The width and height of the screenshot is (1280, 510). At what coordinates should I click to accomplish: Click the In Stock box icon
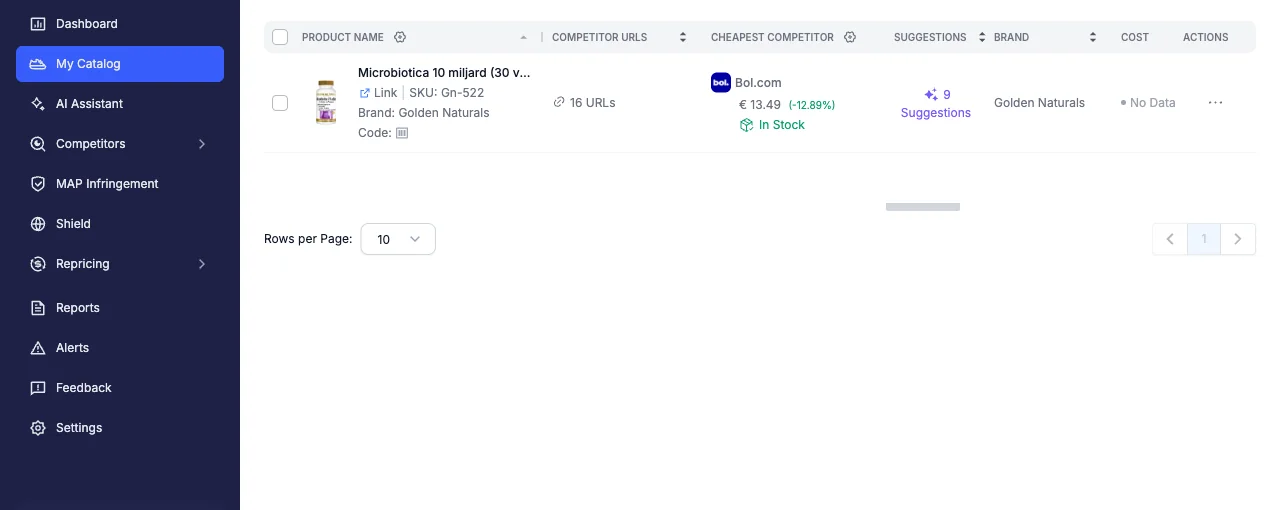coord(746,125)
